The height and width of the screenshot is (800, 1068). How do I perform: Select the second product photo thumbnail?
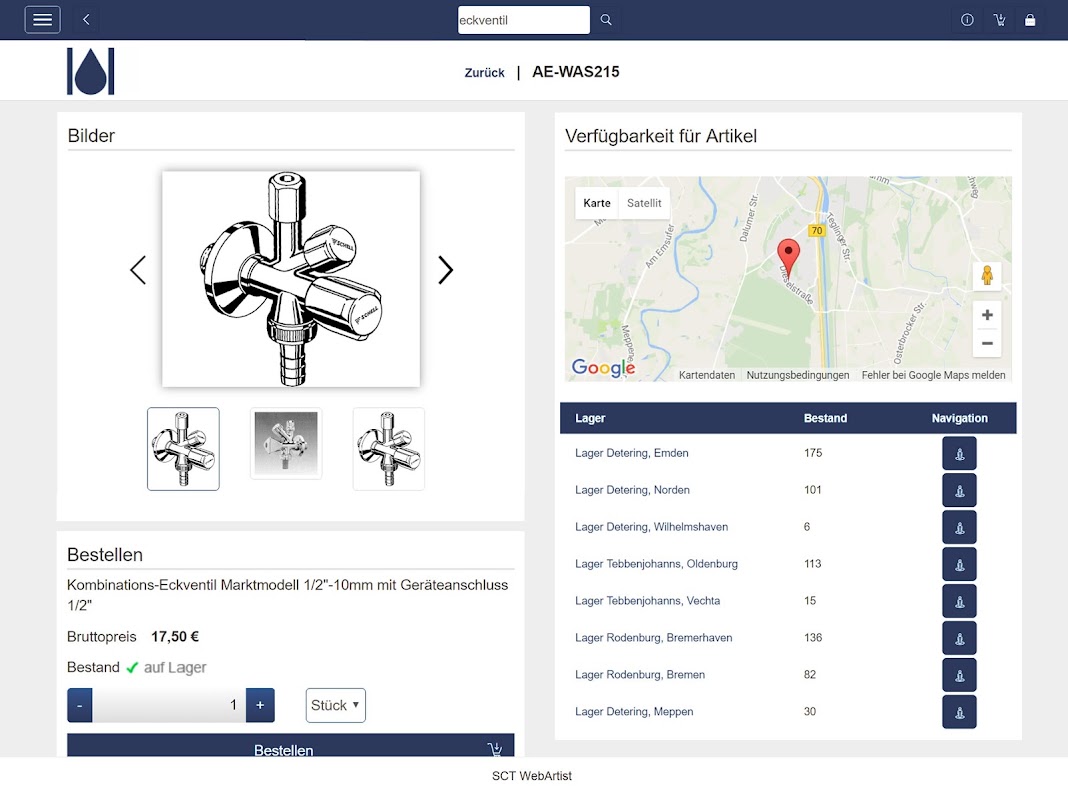tap(286, 444)
